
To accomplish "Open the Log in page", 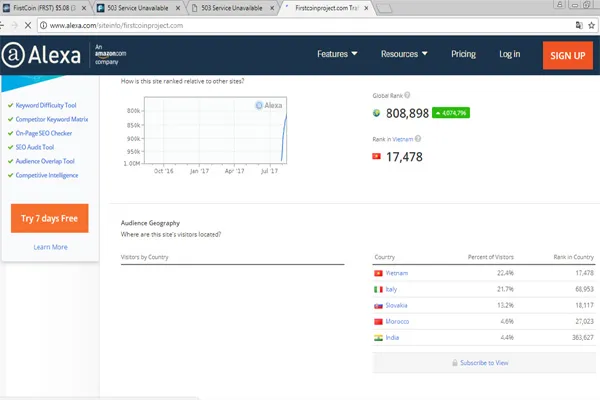I will pos(509,54).
